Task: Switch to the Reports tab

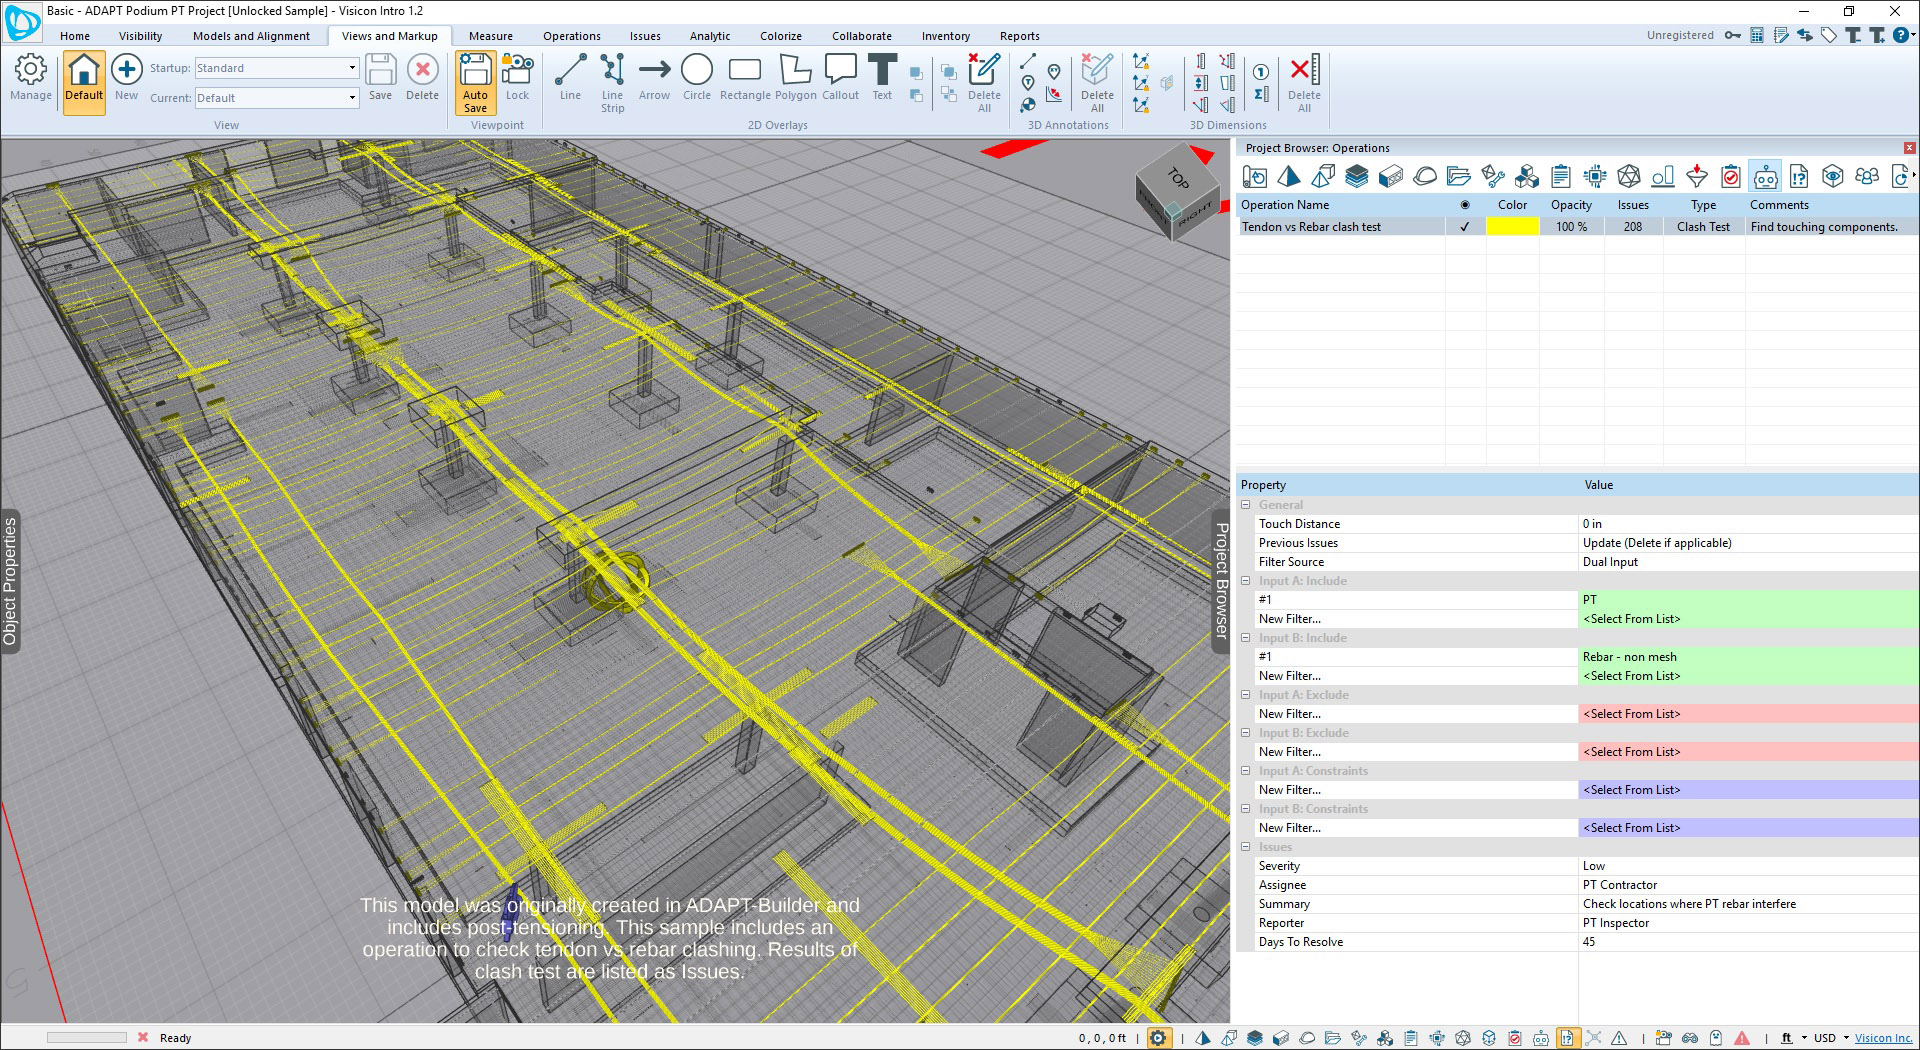Action: 1020,36
